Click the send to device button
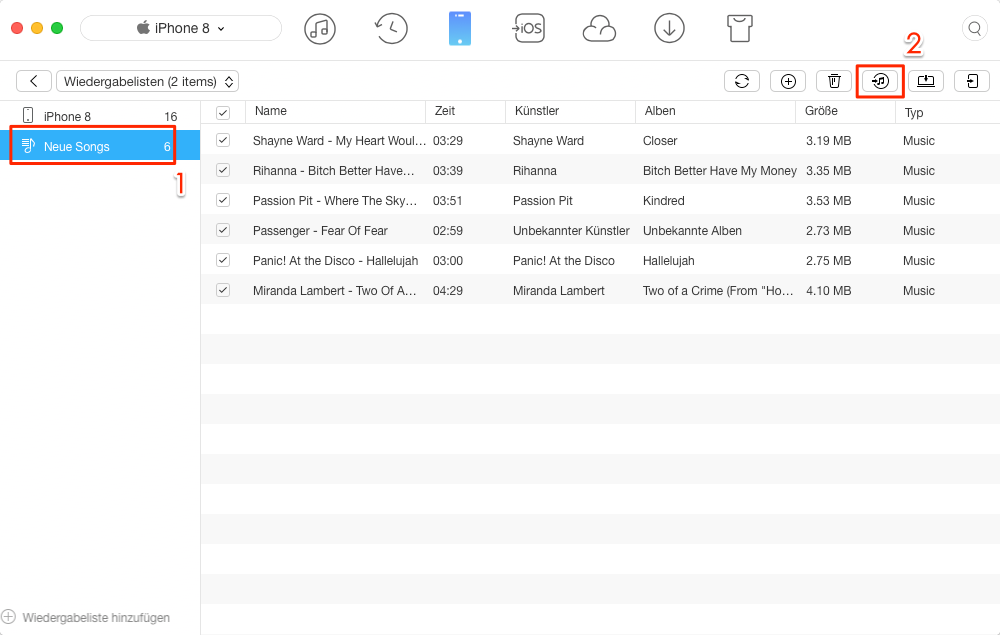The image size is (1000, 635). (x=972, y=81)
